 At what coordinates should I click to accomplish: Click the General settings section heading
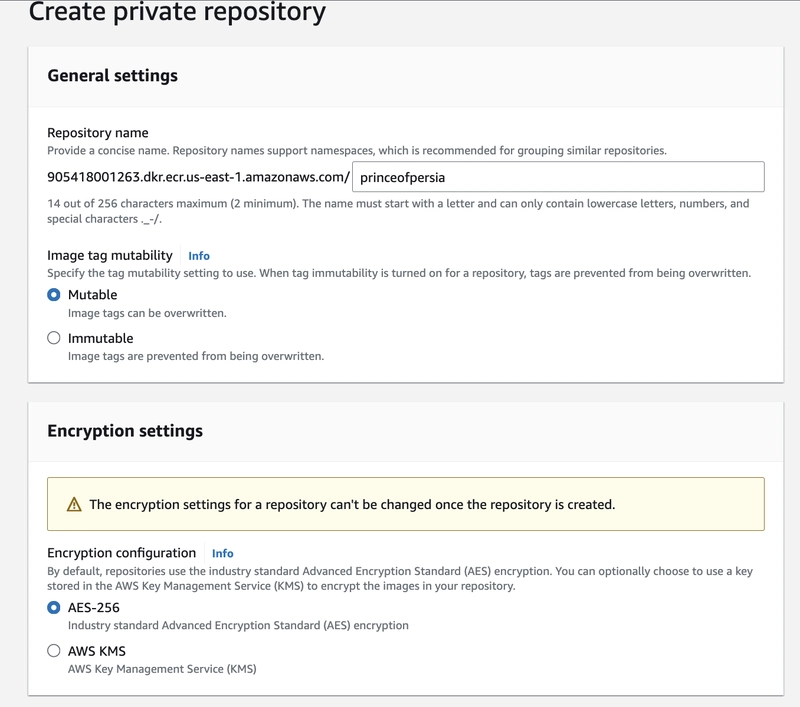tap(112, 76)
